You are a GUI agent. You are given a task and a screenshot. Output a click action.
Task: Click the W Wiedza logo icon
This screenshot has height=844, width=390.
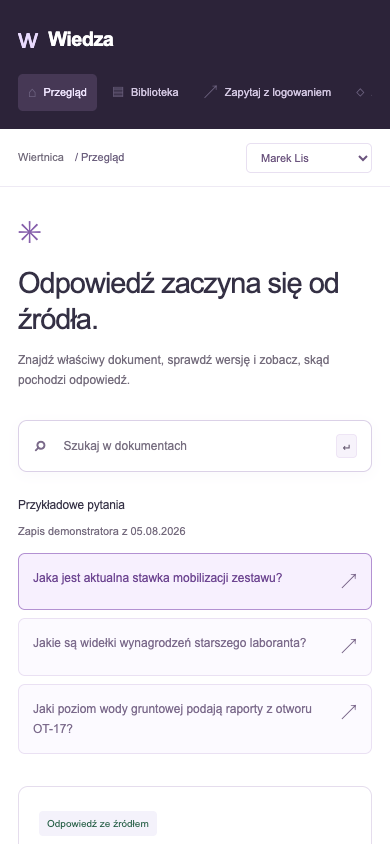[27, 40]
